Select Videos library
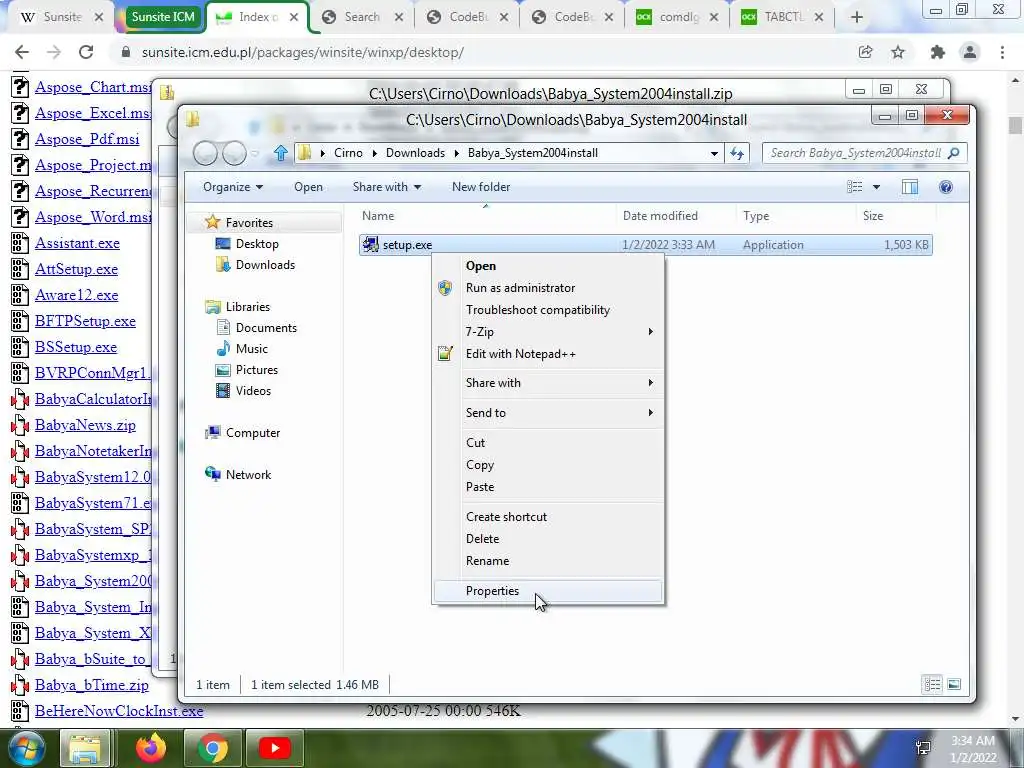This screenshot has height=768, width=1024. pyautogui.click(x=253, y=391)
